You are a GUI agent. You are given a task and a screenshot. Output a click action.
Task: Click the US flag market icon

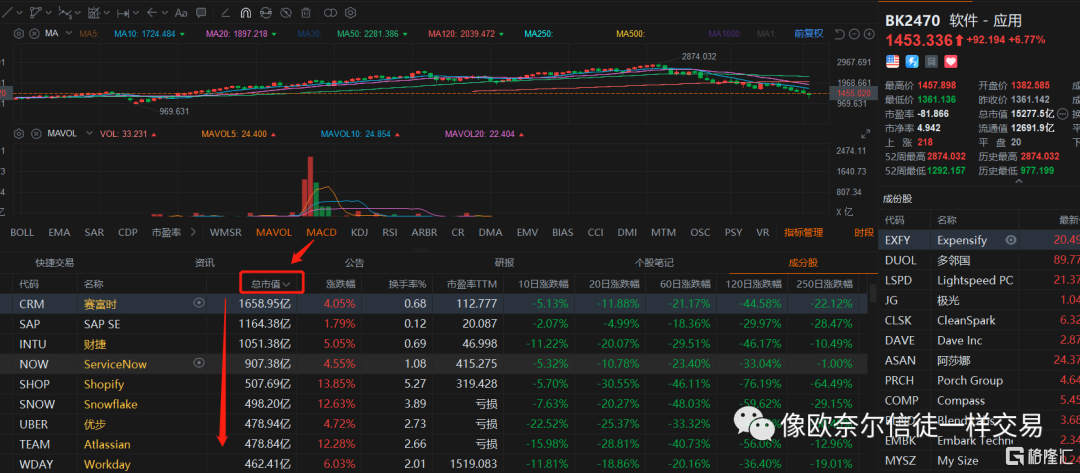point(893,61)
